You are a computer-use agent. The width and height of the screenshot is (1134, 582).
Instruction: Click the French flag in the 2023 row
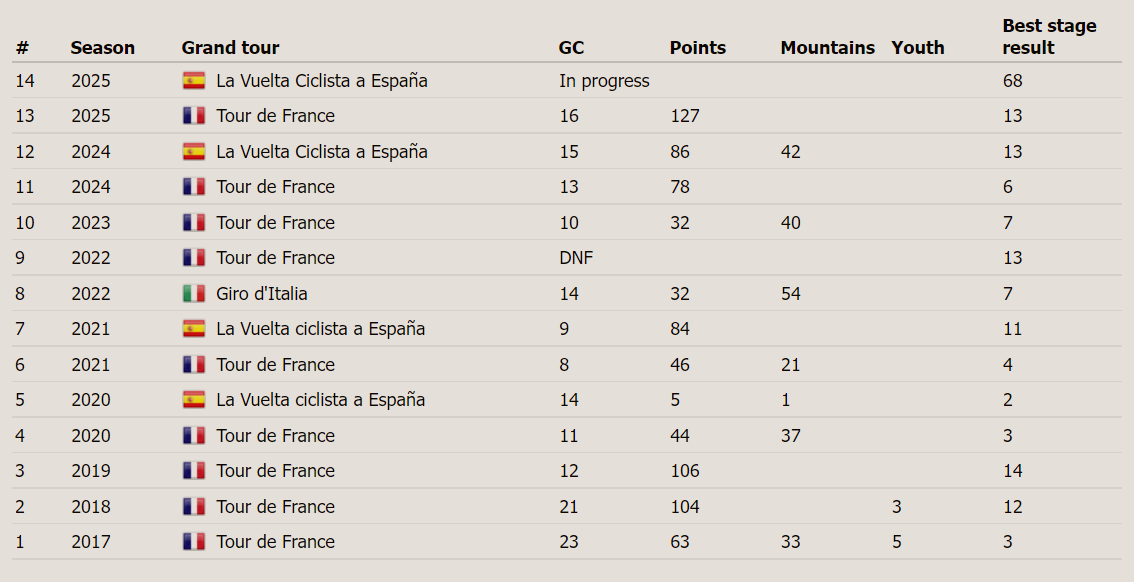point(194,223)
